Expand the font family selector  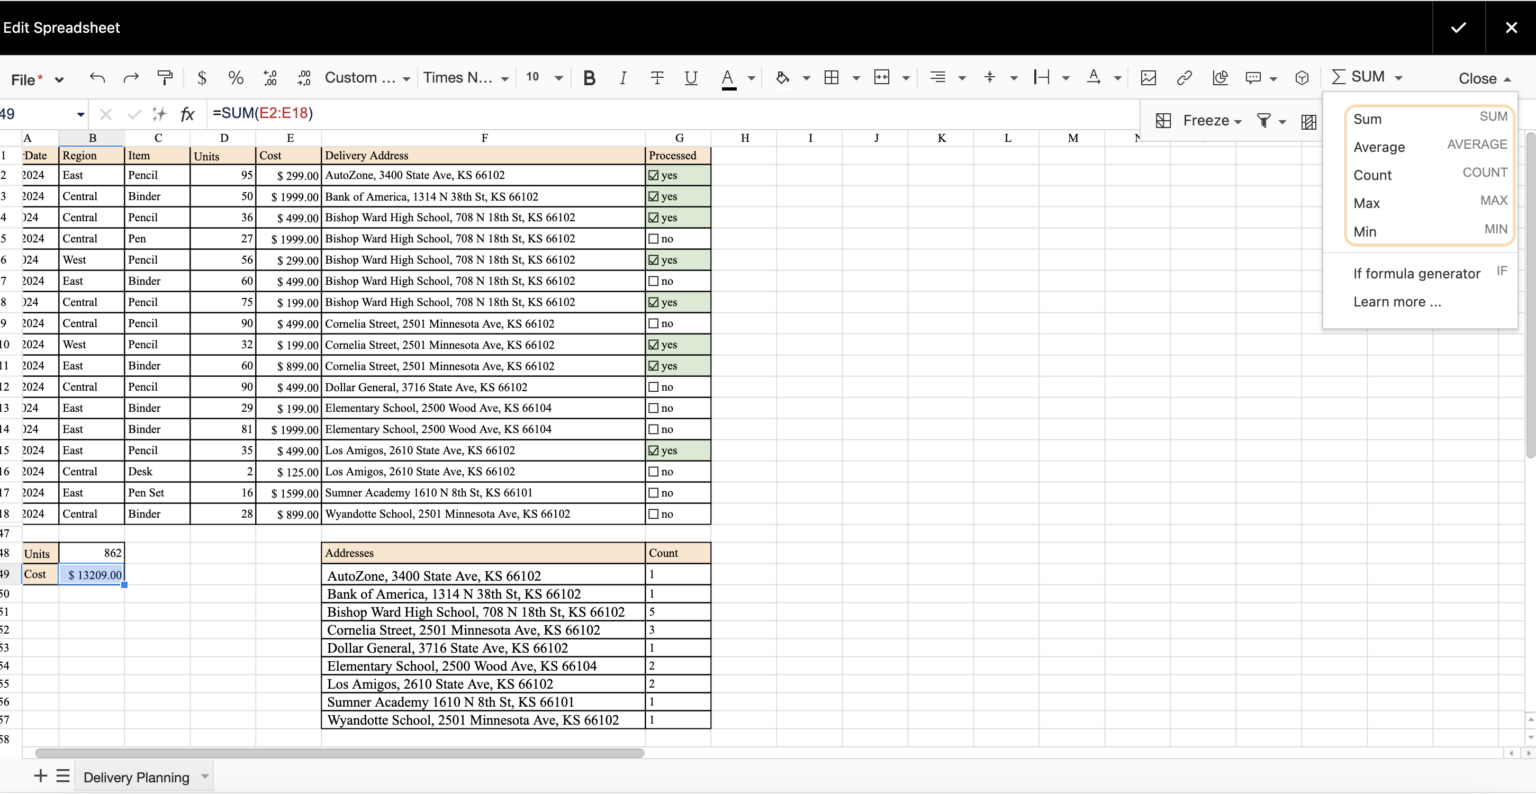pos(466,77)
